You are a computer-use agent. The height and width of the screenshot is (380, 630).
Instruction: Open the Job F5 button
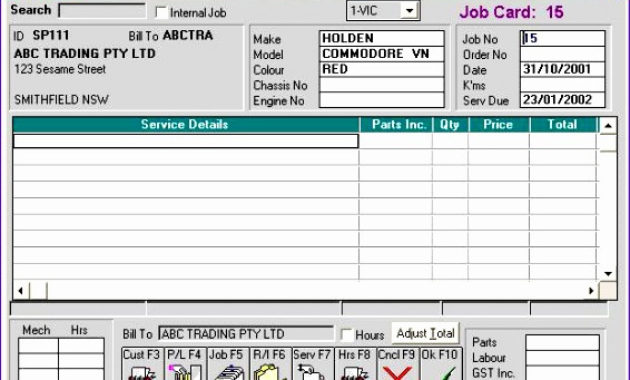click(x=227, y=364)
